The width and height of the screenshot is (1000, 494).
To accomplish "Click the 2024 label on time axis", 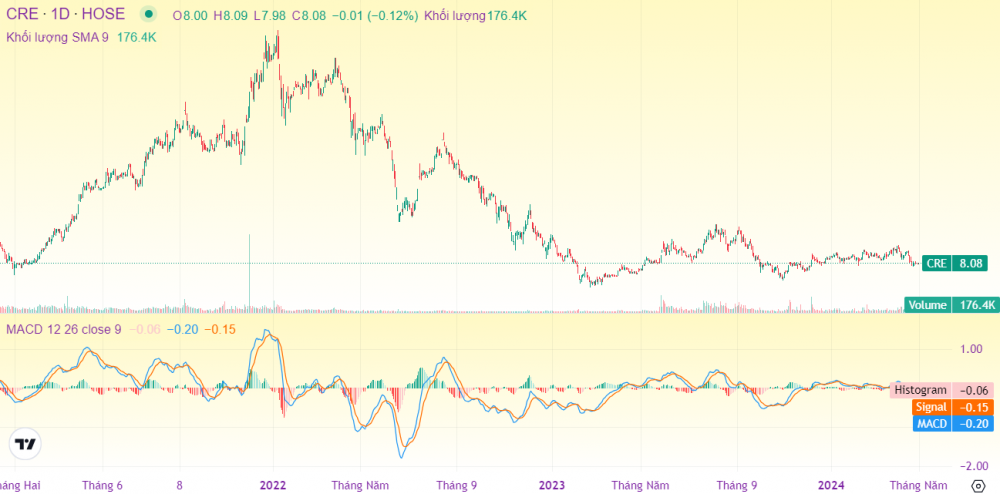I will coord(831,485).
